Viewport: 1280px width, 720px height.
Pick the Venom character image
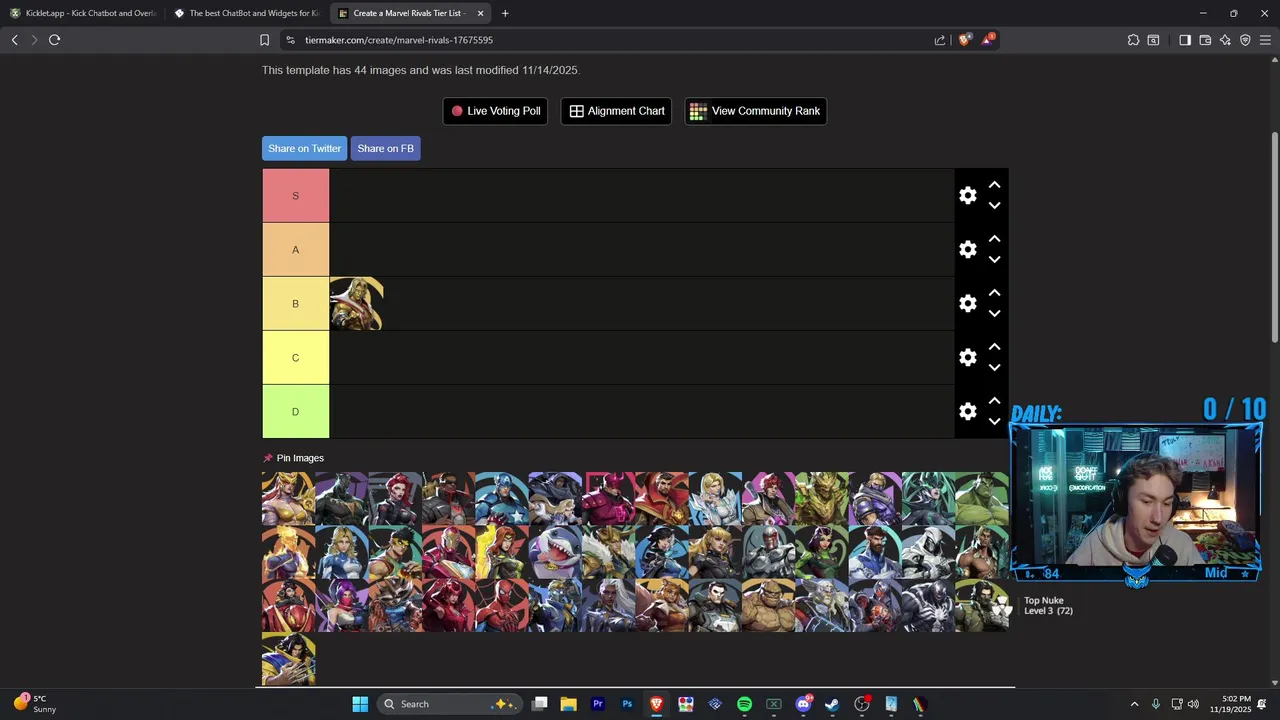click(928, 605)
